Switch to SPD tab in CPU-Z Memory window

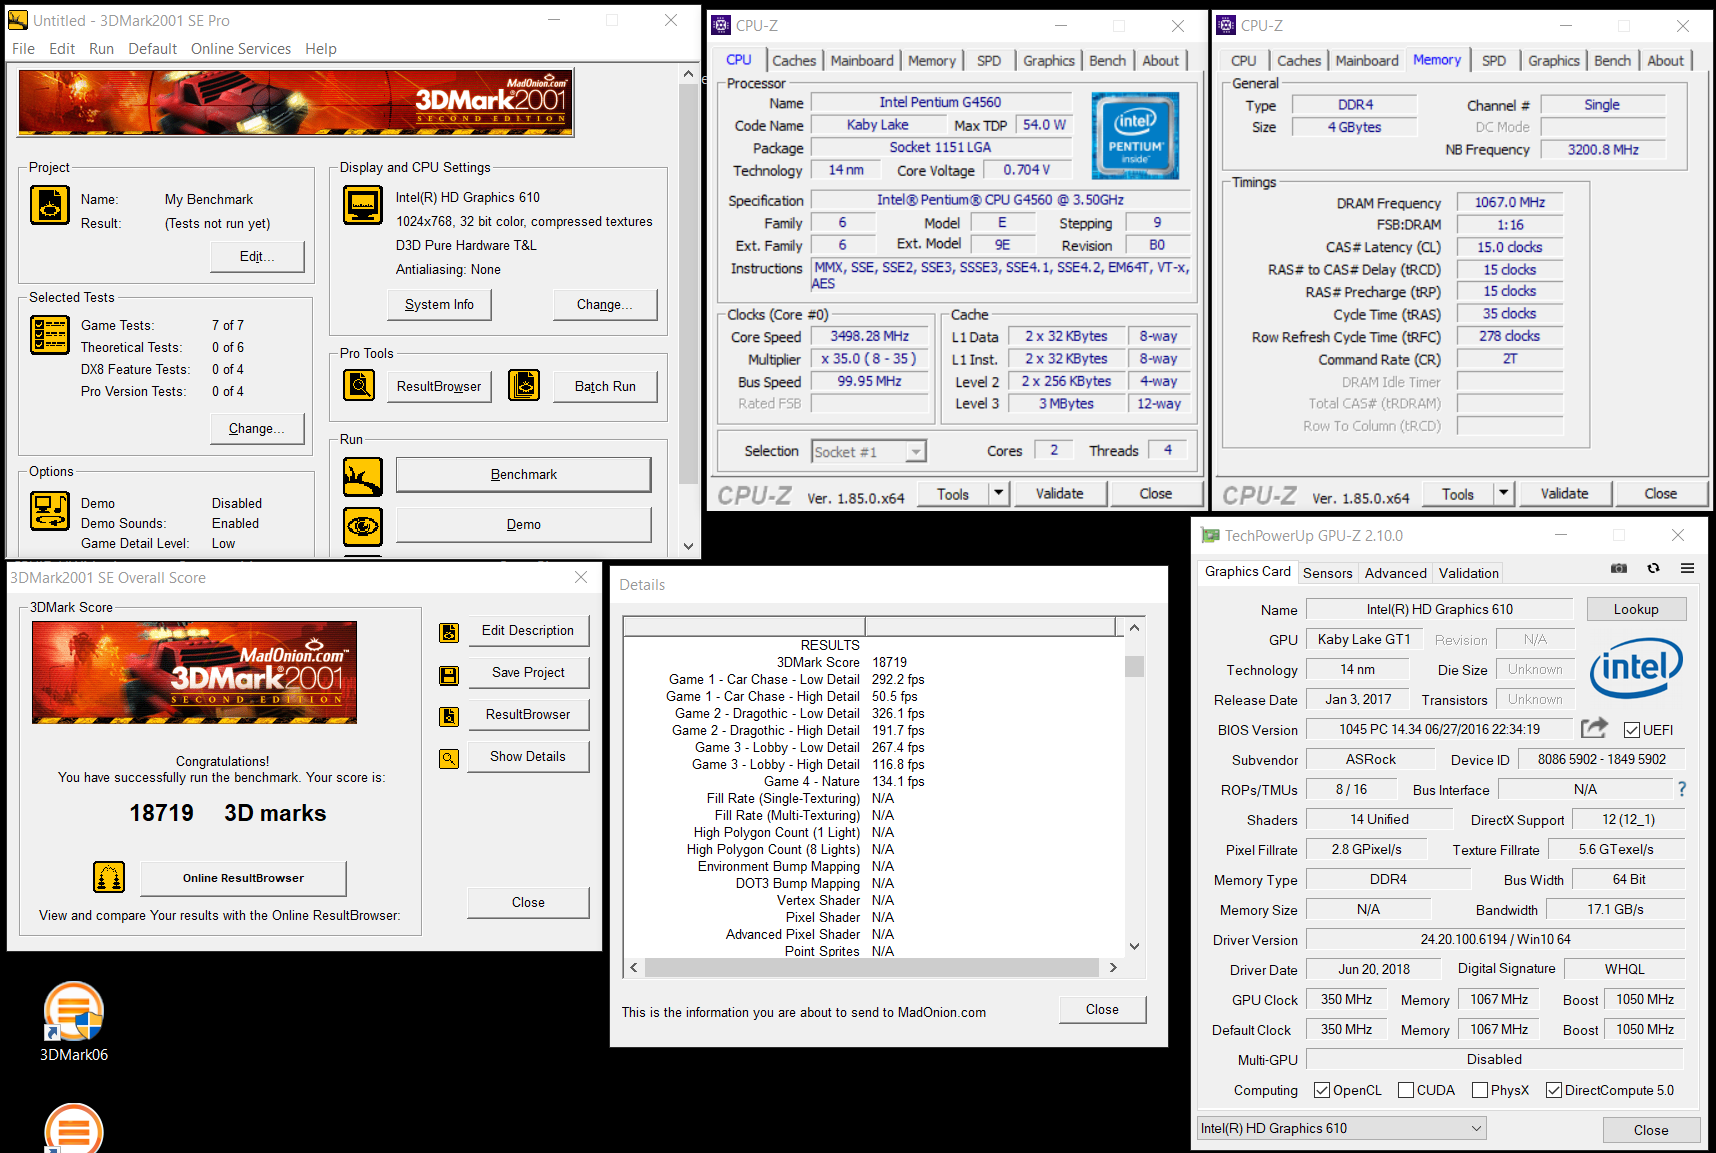click(x=1494, y=60)
